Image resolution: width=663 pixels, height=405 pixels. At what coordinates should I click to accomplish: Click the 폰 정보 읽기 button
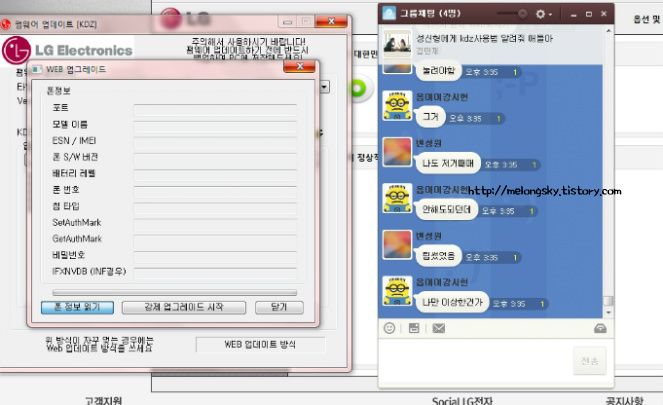(77, 307)
